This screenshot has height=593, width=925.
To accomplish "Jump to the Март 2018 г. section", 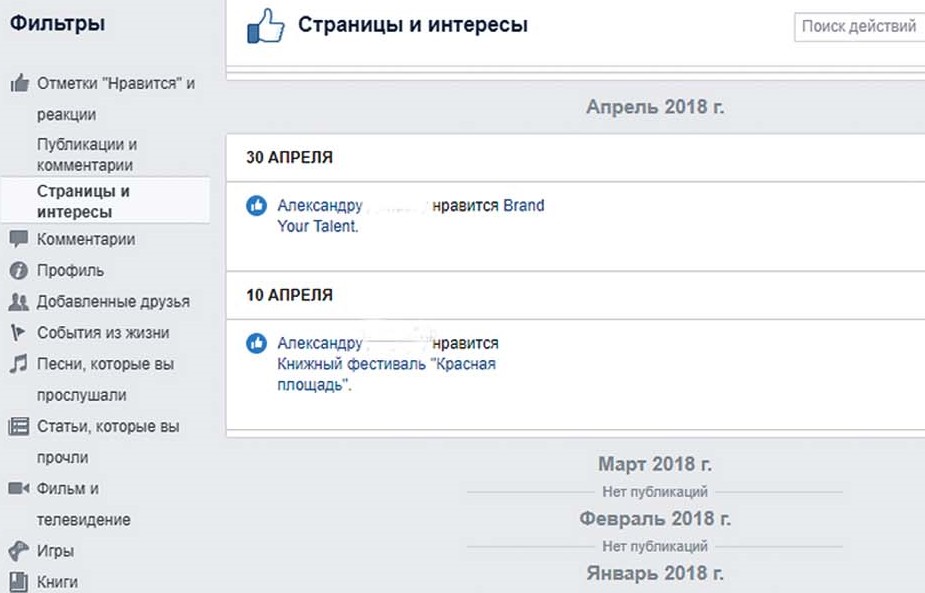I will [x=654, y=464].
